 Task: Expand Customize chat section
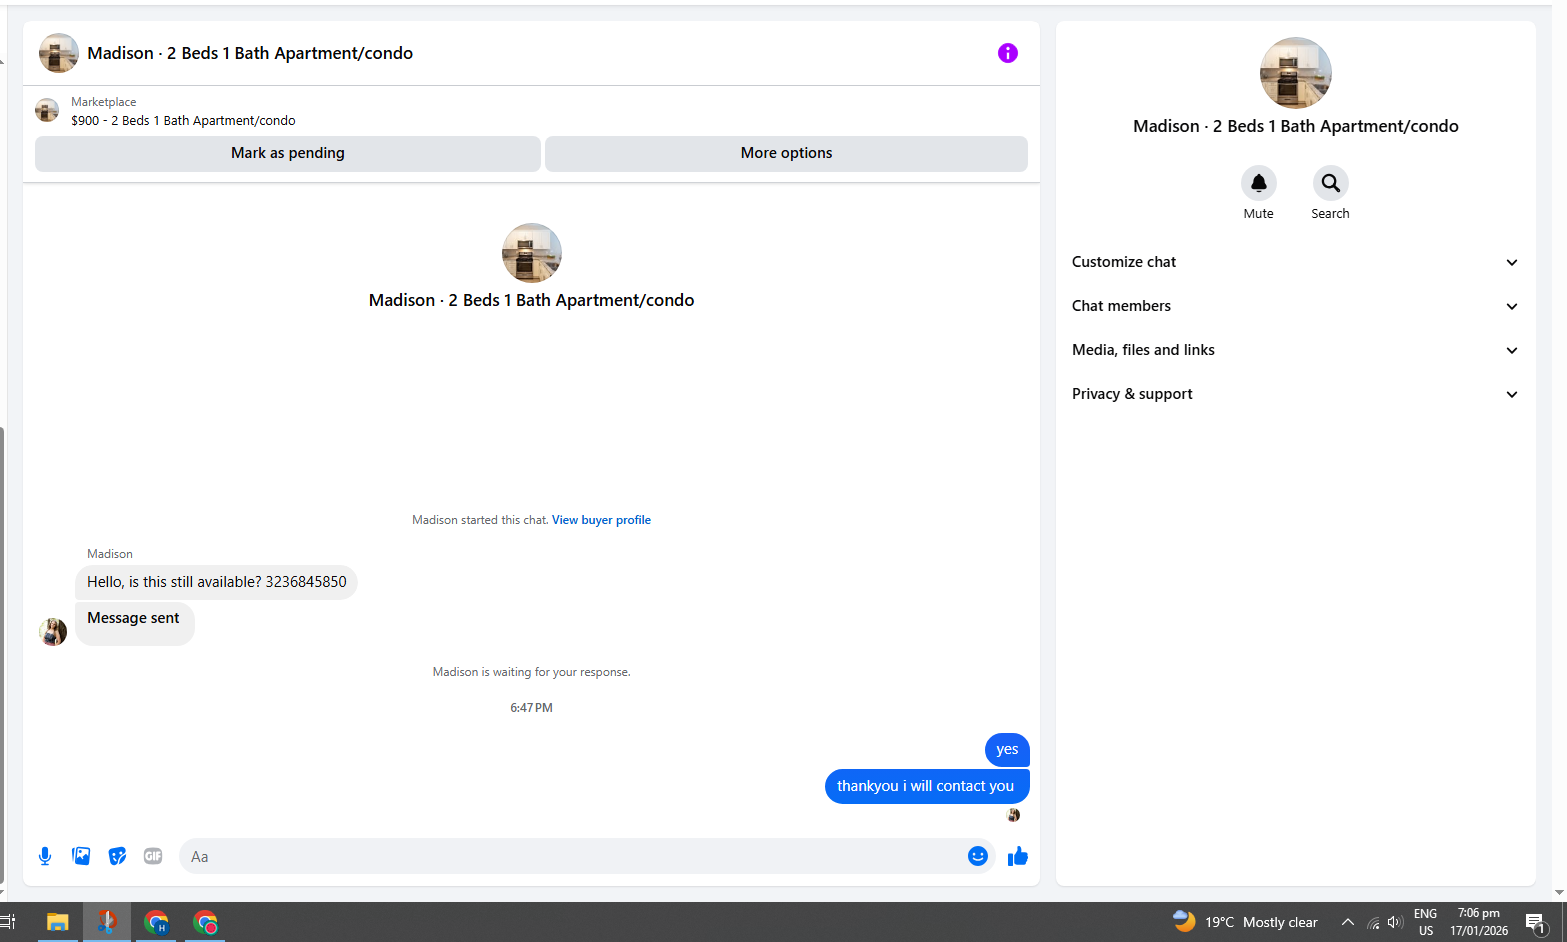click(1295, 262)
